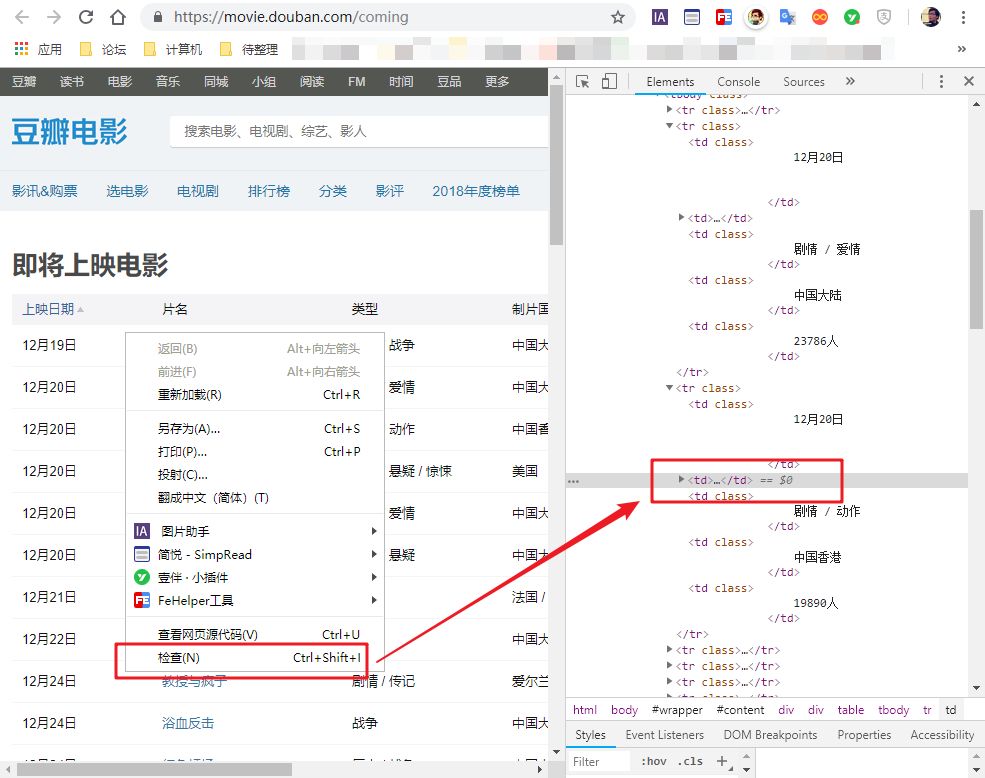
Task: Go to browser home page icon
Action: pos(118,17)
